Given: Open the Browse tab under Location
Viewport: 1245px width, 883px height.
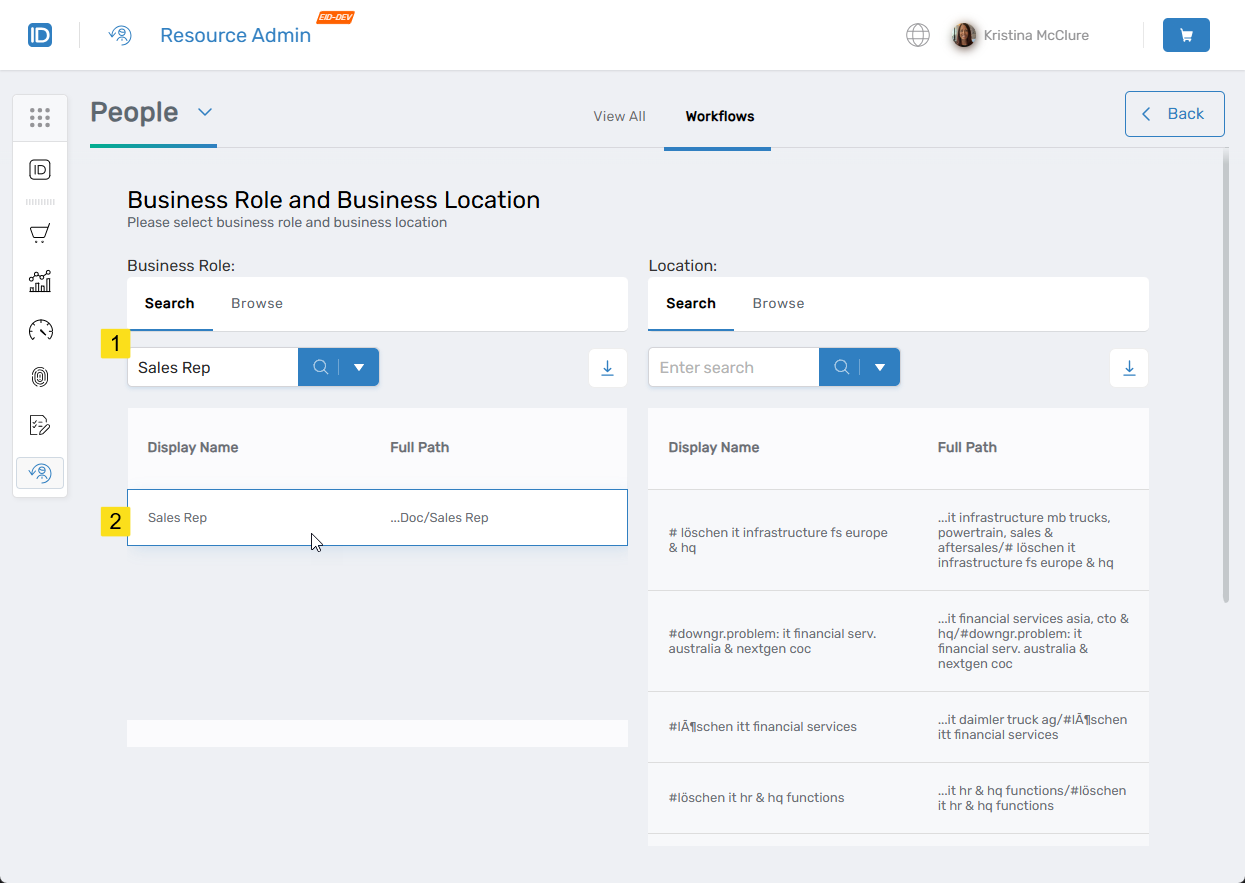Looking at the screenshot, I should pos(778,303).
